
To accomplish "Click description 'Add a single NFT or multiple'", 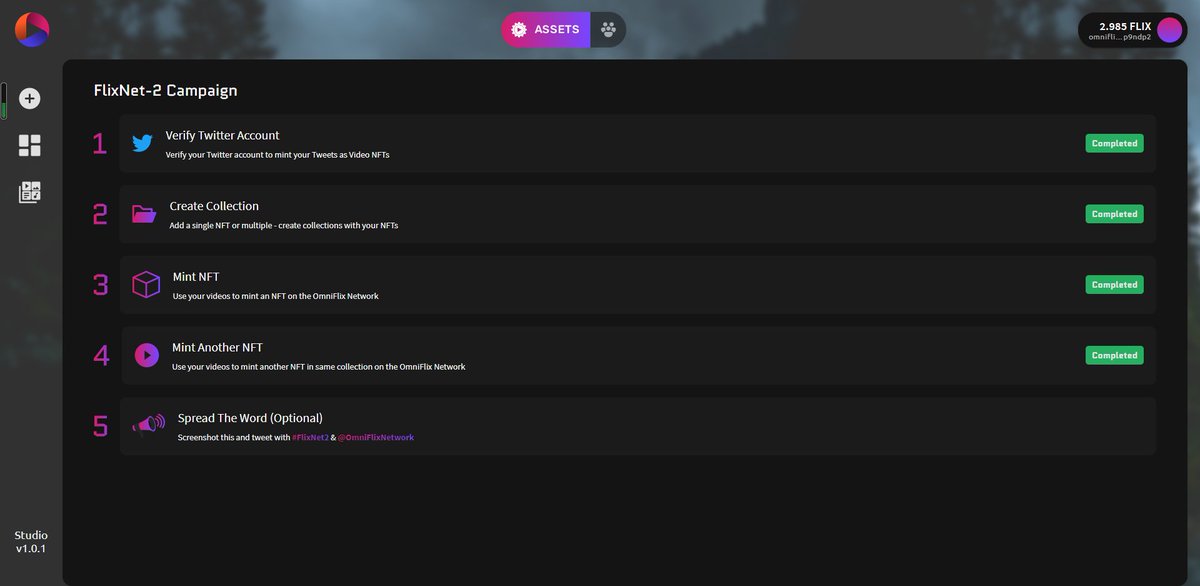I will (284, 226).
